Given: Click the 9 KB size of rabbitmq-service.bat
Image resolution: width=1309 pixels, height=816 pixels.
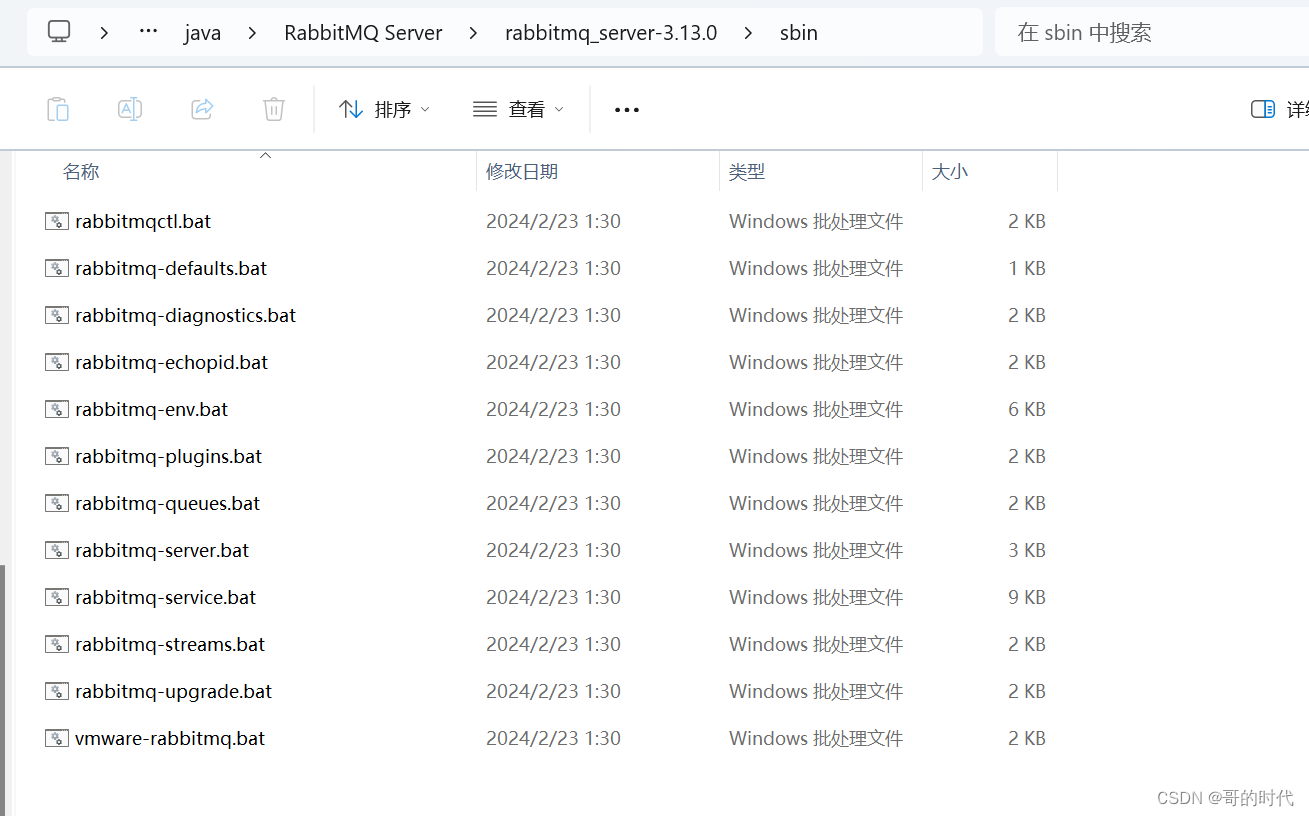Looking at the screenshot, I should [x=1027, y=597].
